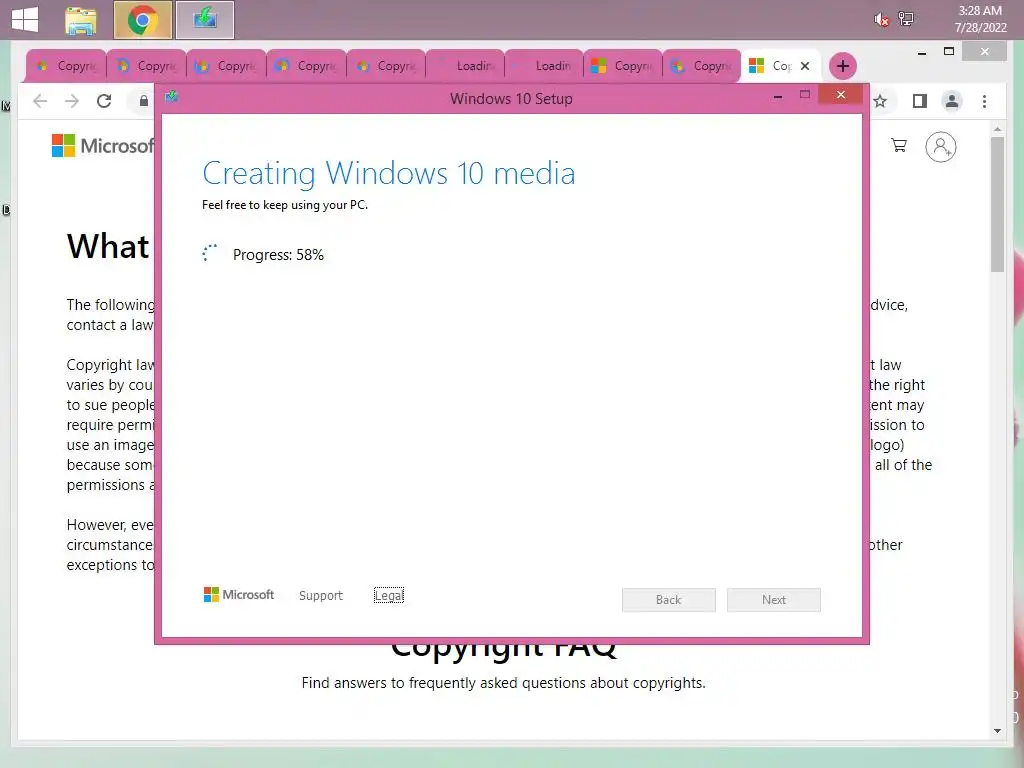Screen dimensions: 1024x768
Task: Click the Next button in Windows 10 Setup
Action: (774, 600)
